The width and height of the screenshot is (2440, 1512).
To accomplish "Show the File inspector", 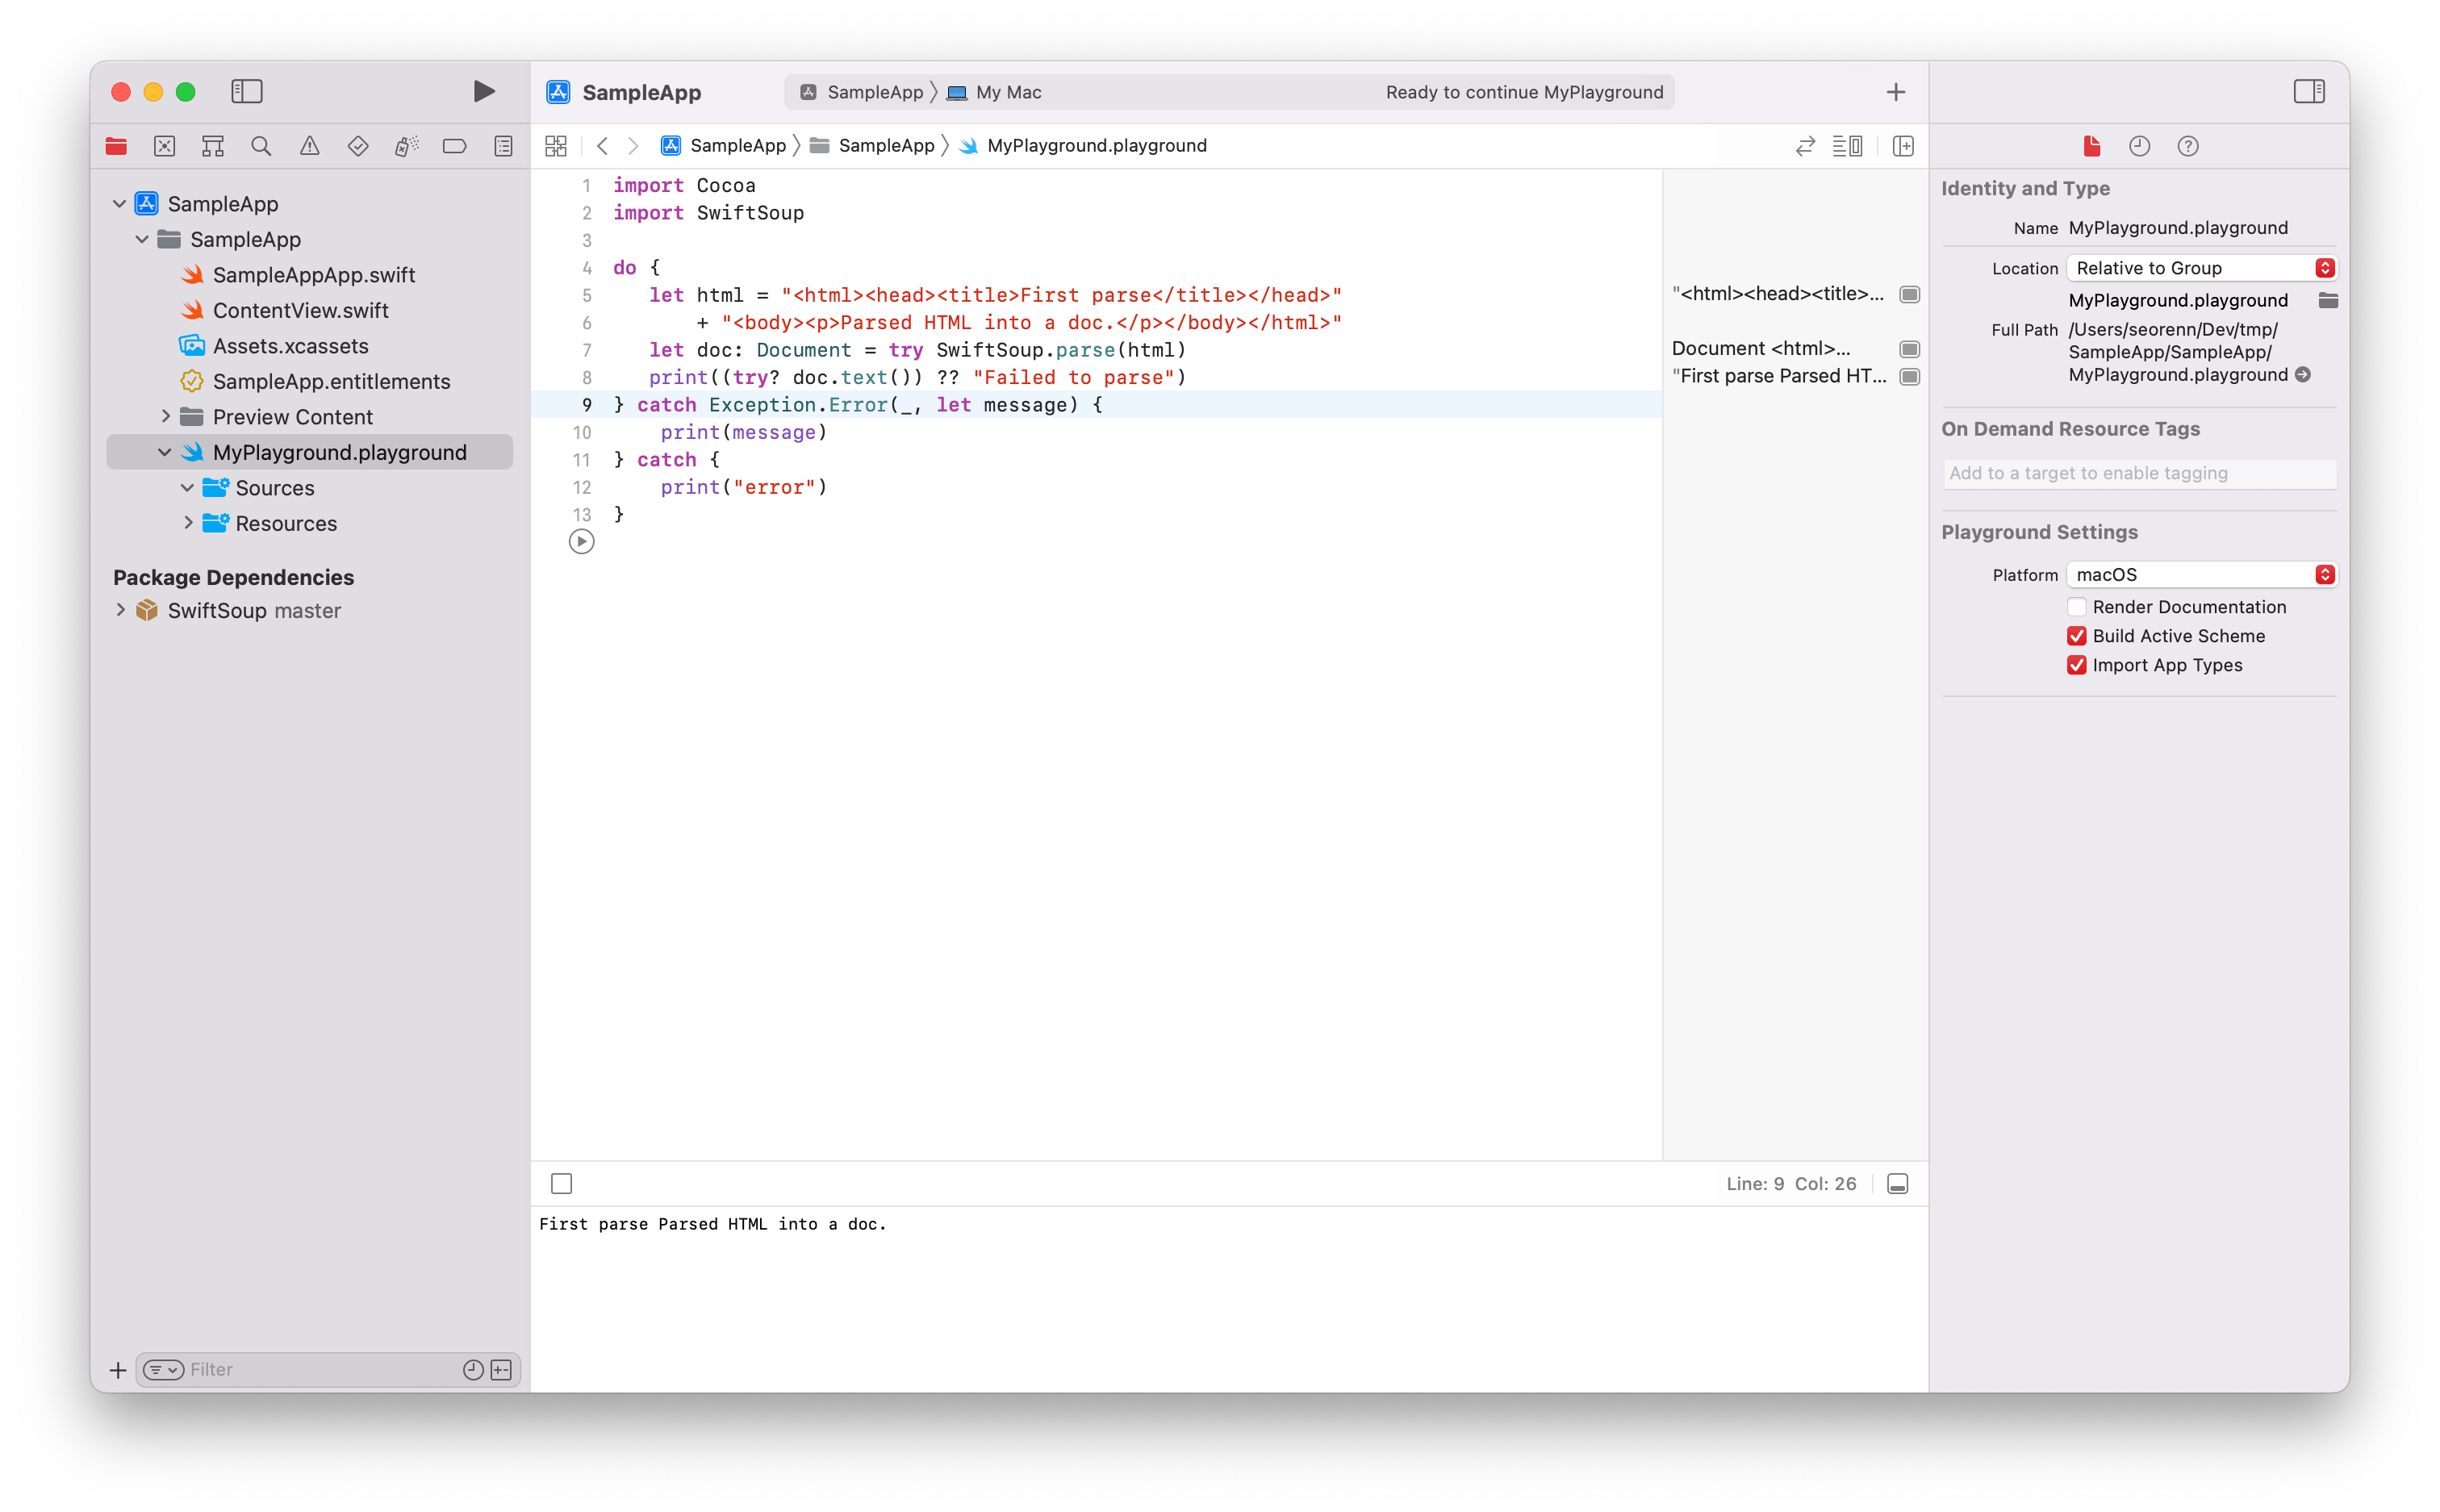I will click(2091, 146).
